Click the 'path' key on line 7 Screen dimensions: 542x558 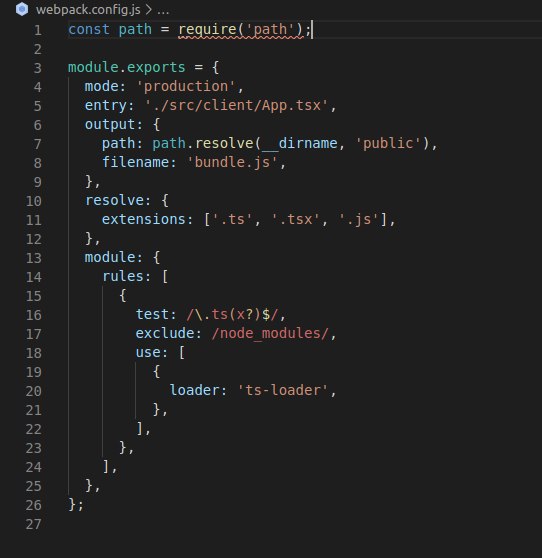(119, 144)
